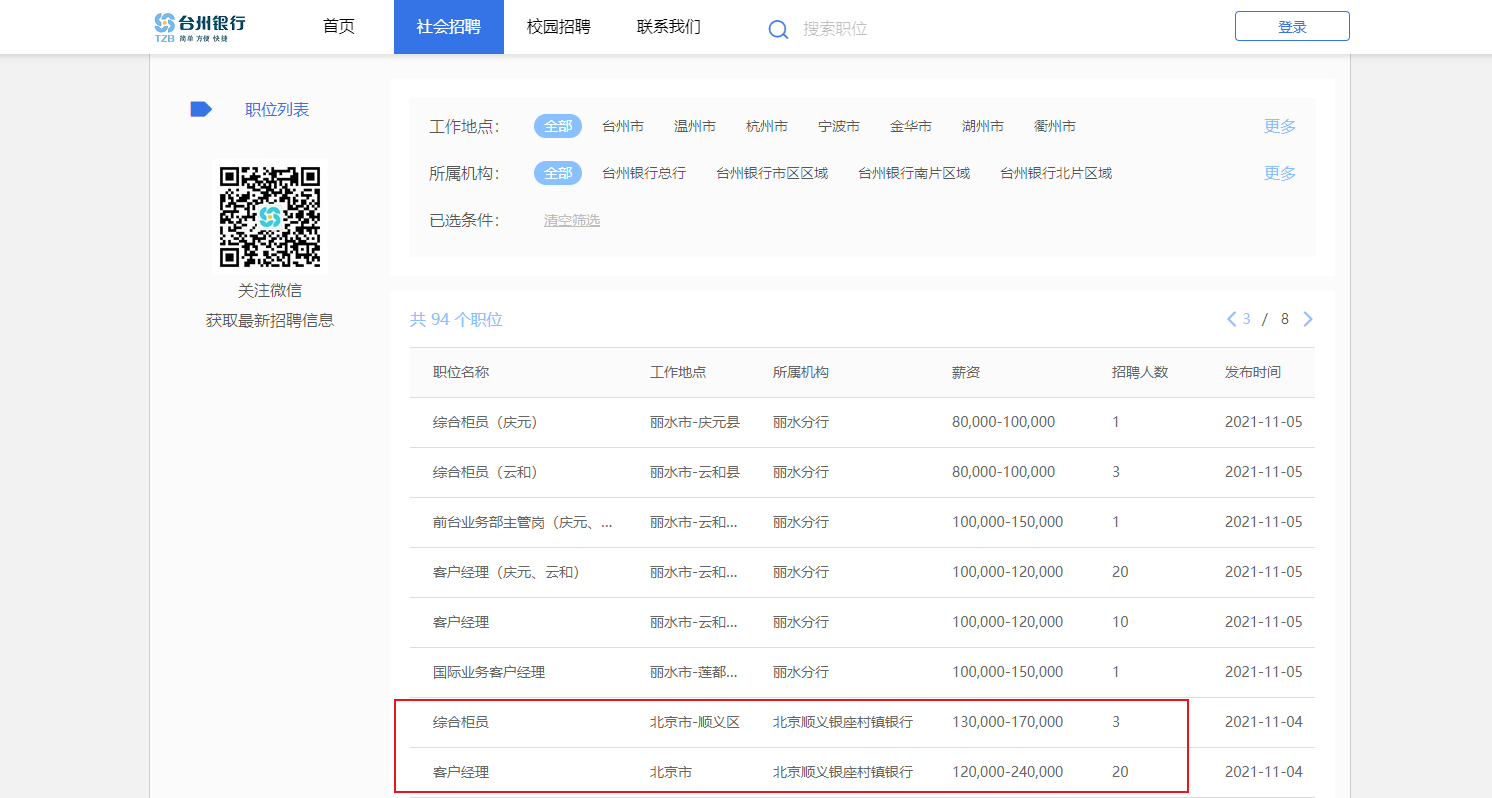This screenshot has height=798, width=1492.
Task: Filter work location by 湖州市
Action: (983, 126)
